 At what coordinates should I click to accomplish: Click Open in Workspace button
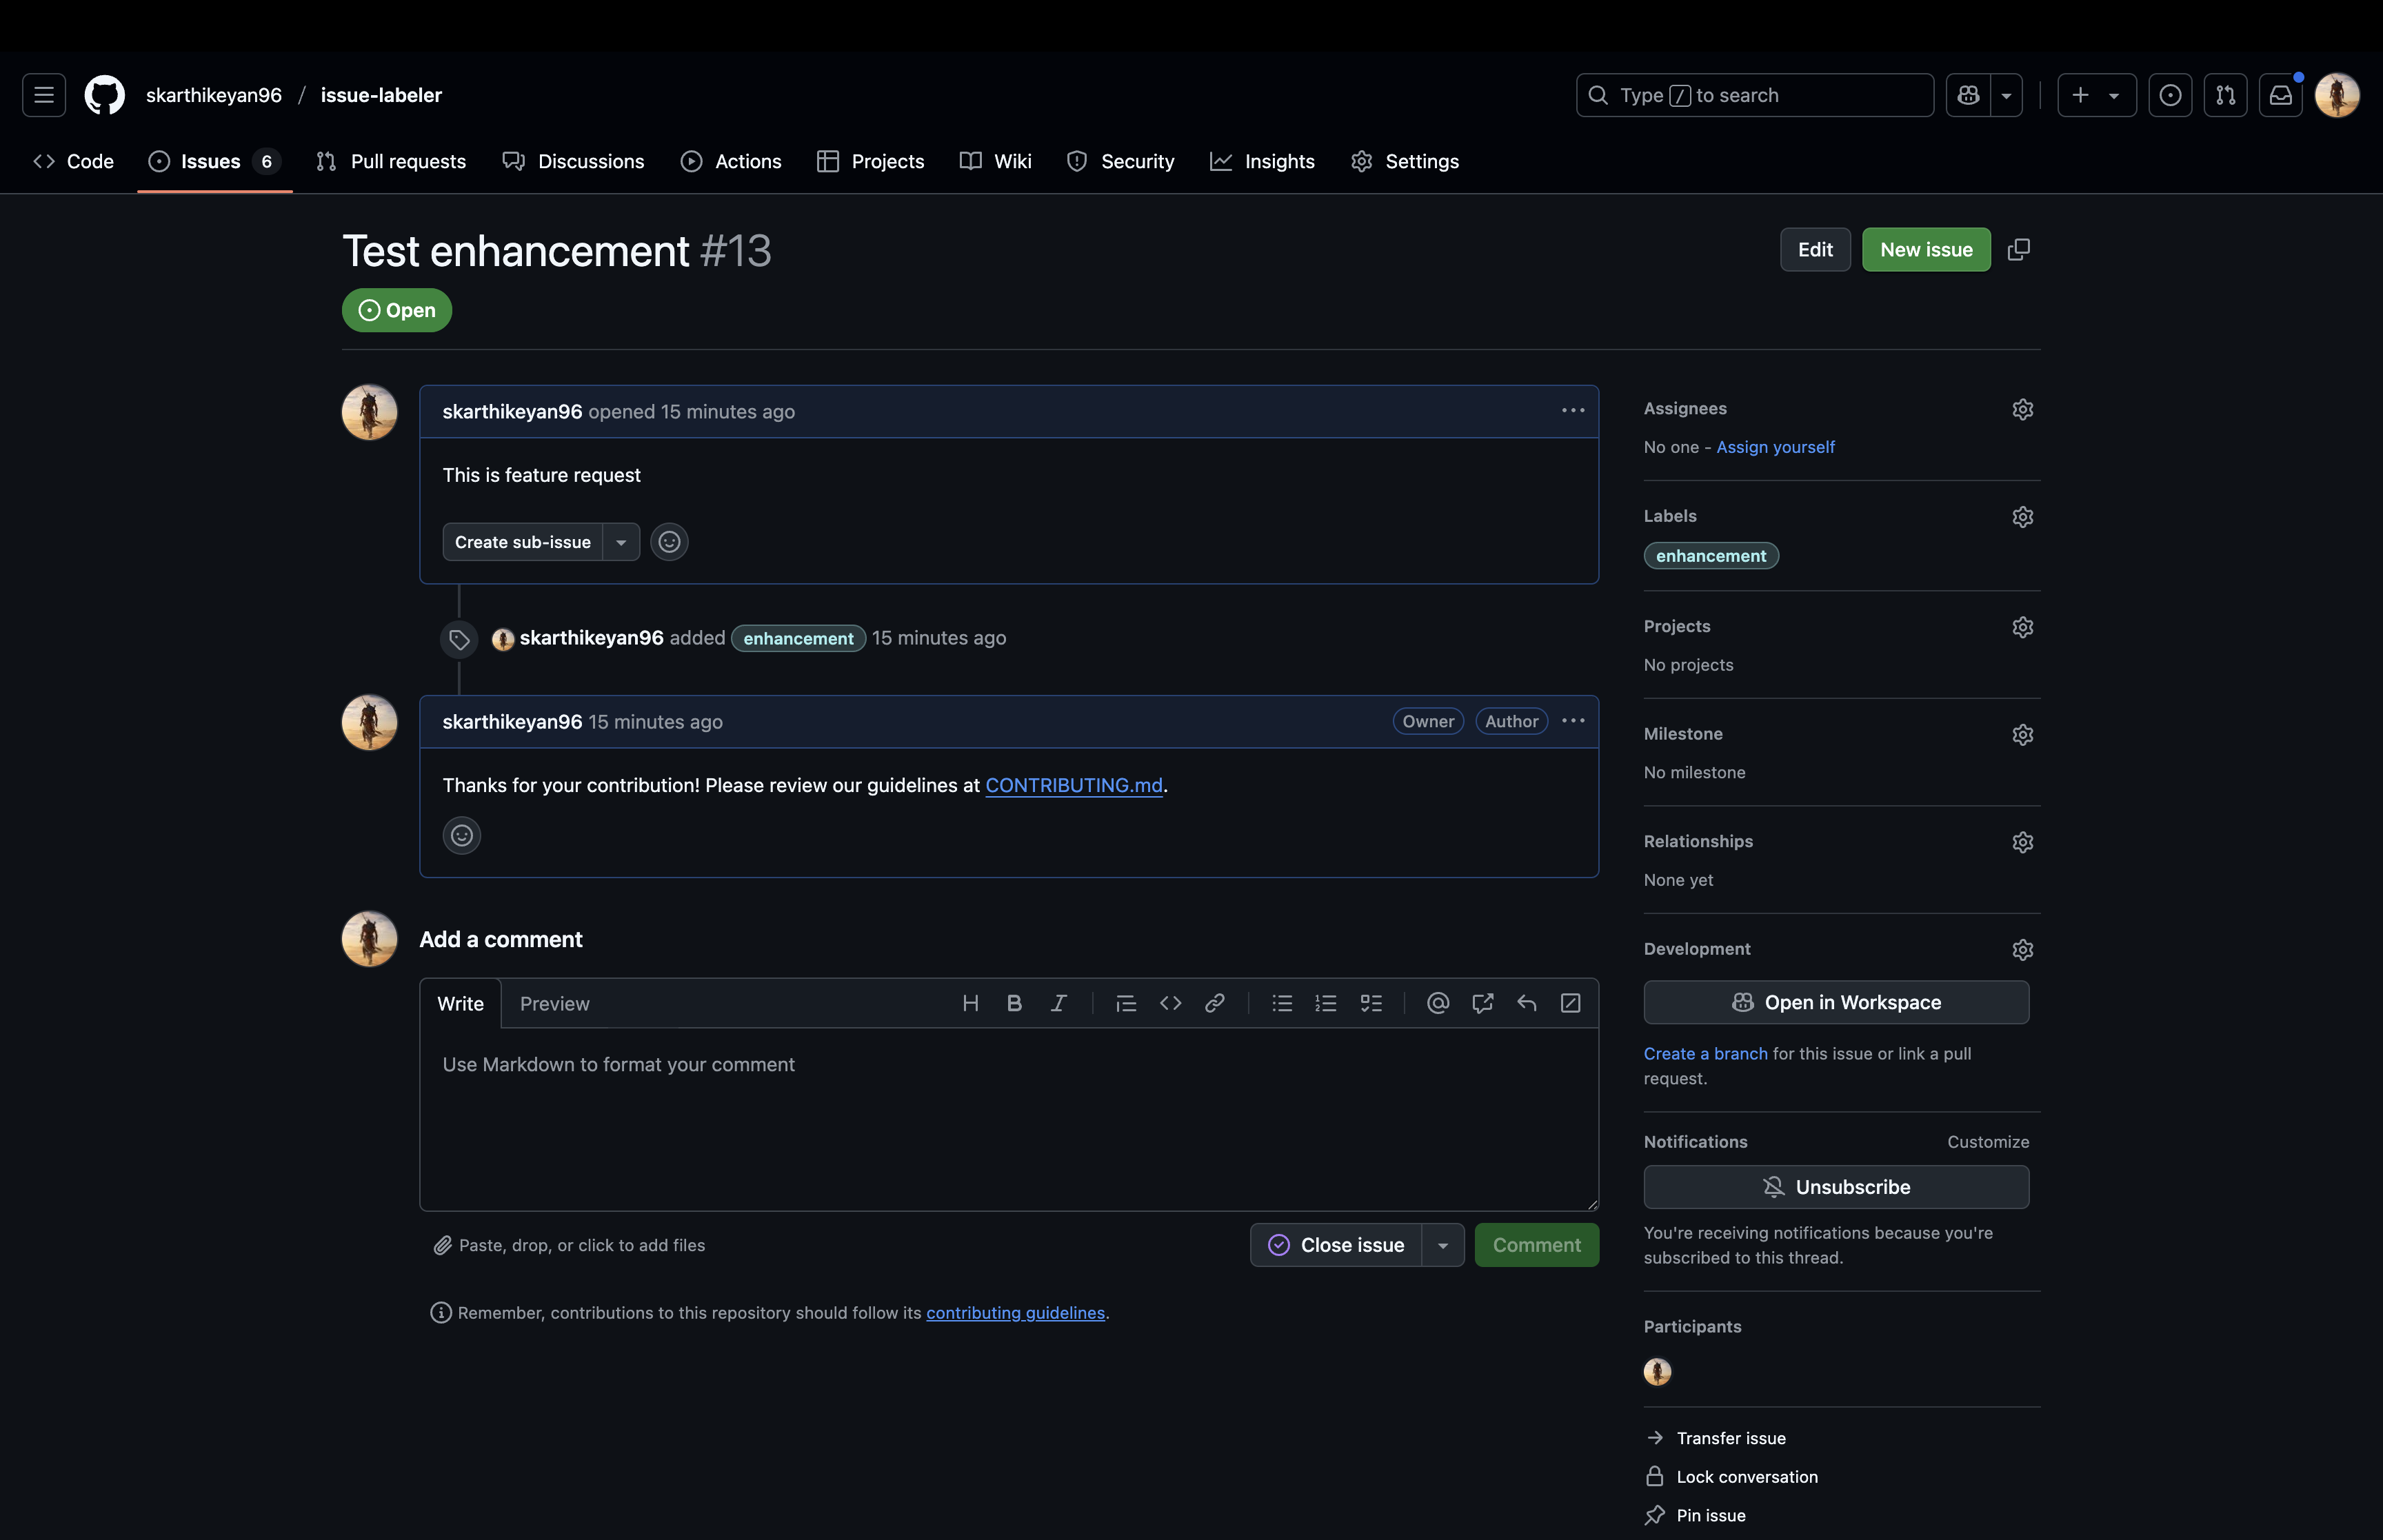[1836, 1002]
